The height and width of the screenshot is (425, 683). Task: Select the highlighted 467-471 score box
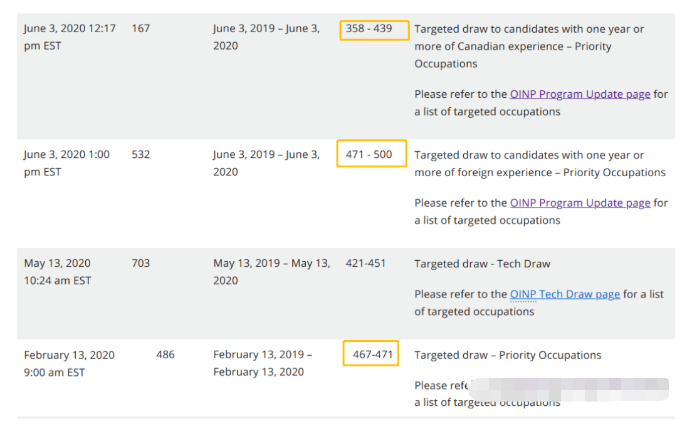coord(370,355)
